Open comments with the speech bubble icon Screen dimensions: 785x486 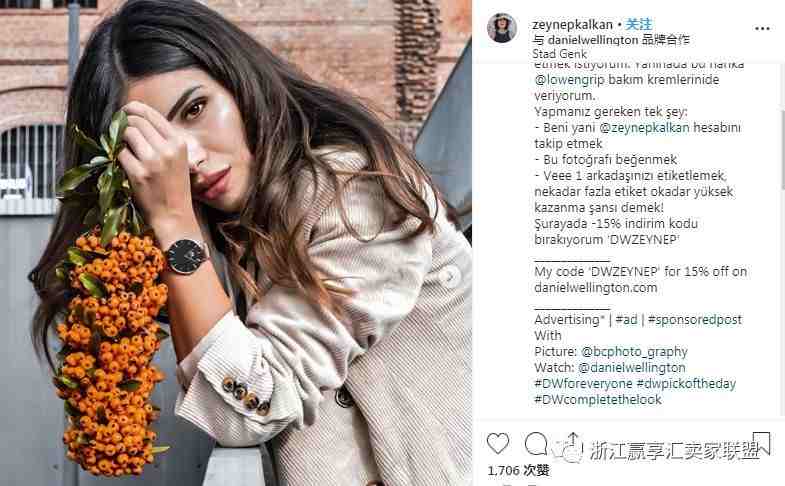pos(536,443)
